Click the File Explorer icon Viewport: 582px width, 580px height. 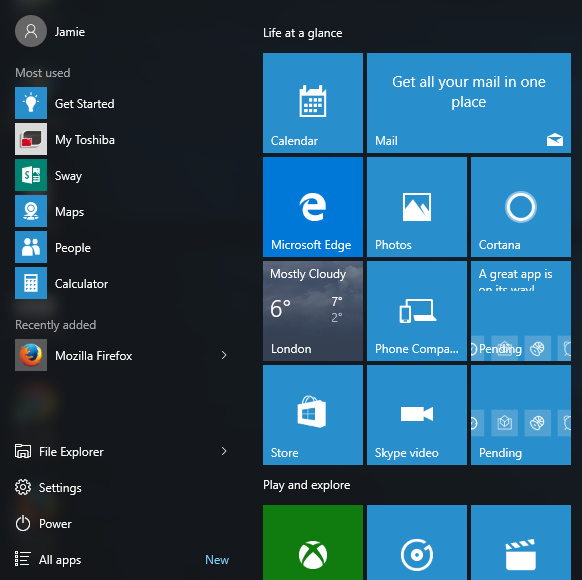click(23, 451)
